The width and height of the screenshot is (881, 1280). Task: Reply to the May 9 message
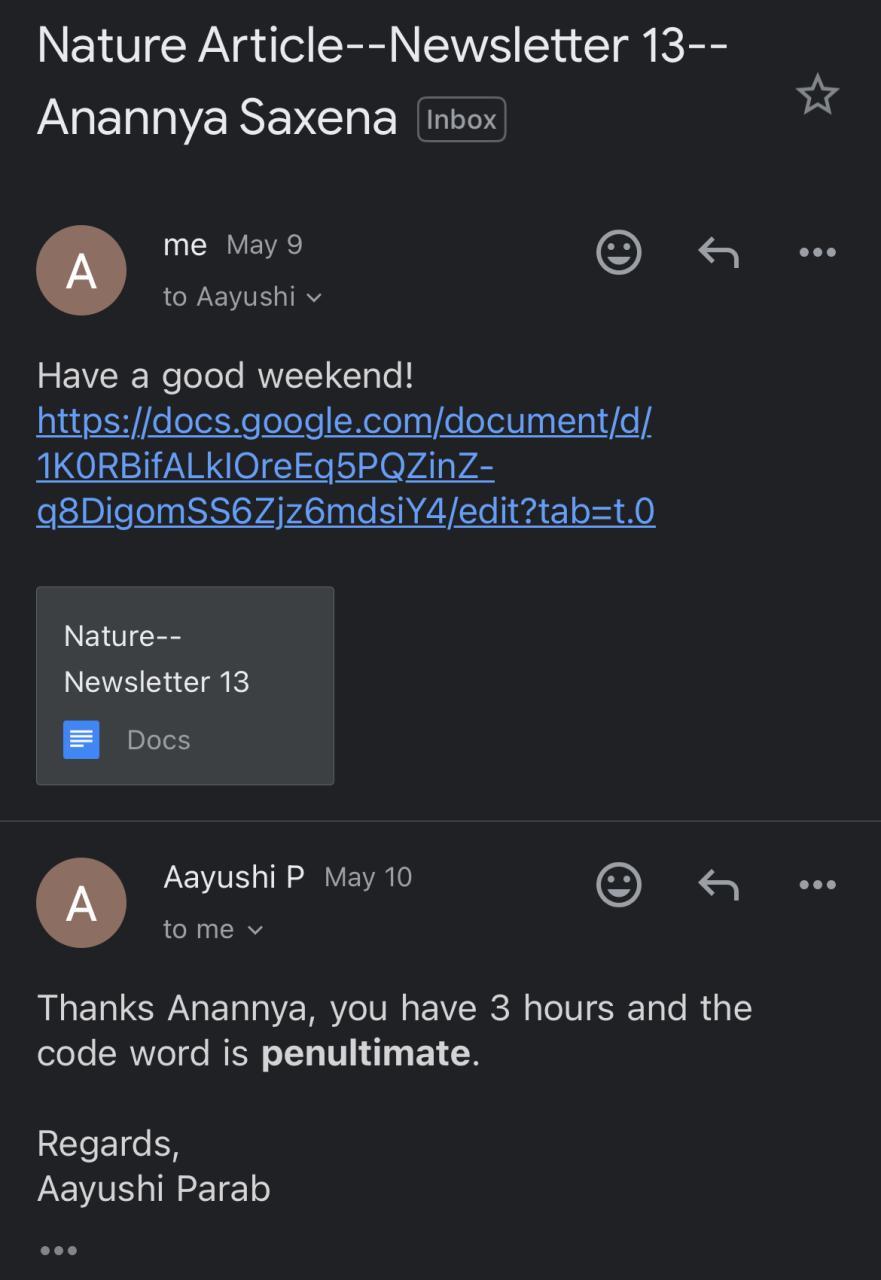tap(718, 253)
